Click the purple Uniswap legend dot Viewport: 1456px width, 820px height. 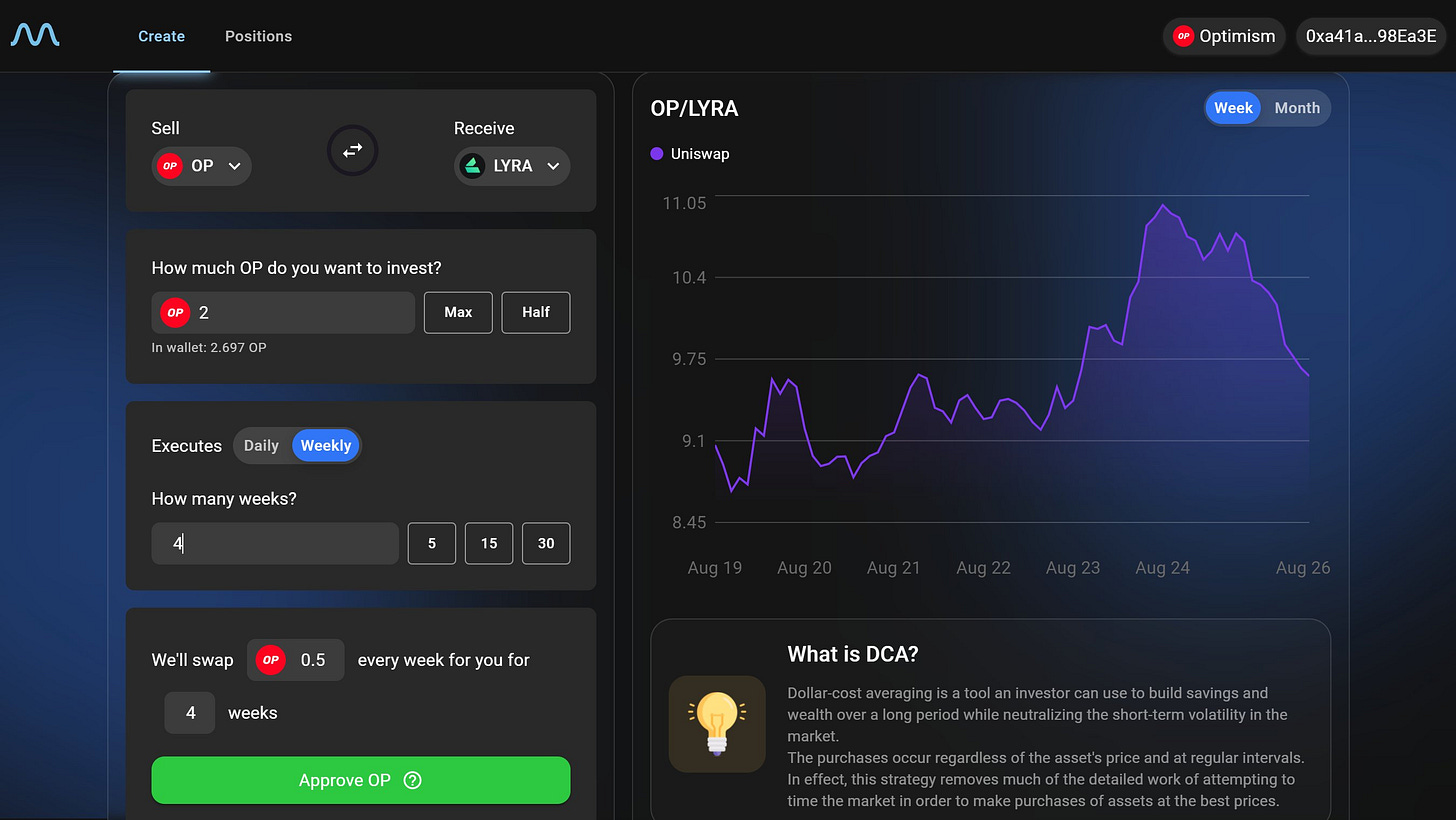[657, 154]
